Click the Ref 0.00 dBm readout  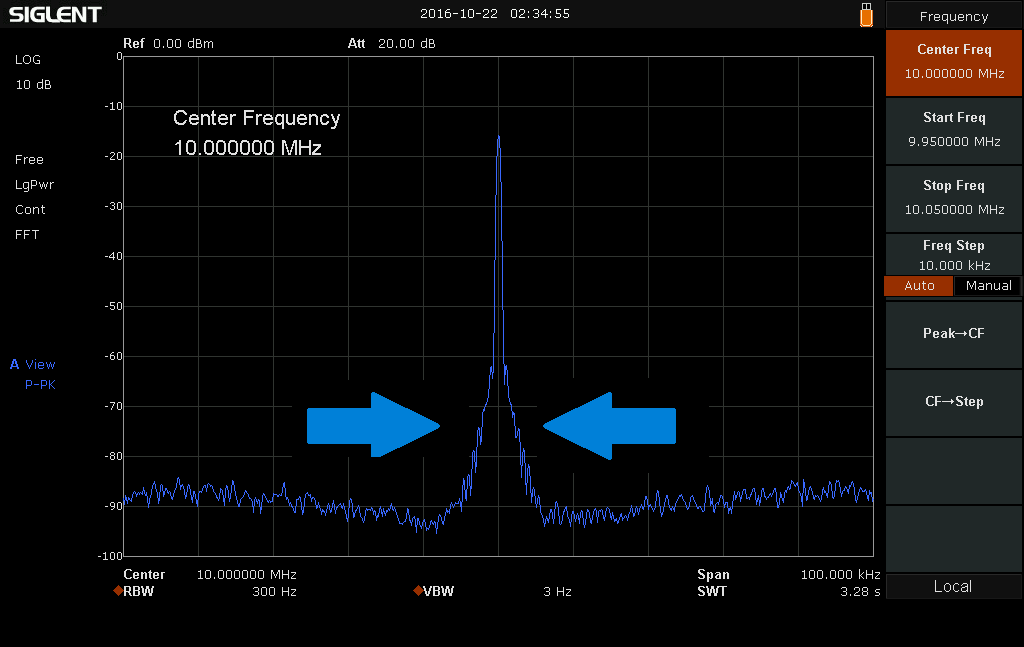click(168, 44)
